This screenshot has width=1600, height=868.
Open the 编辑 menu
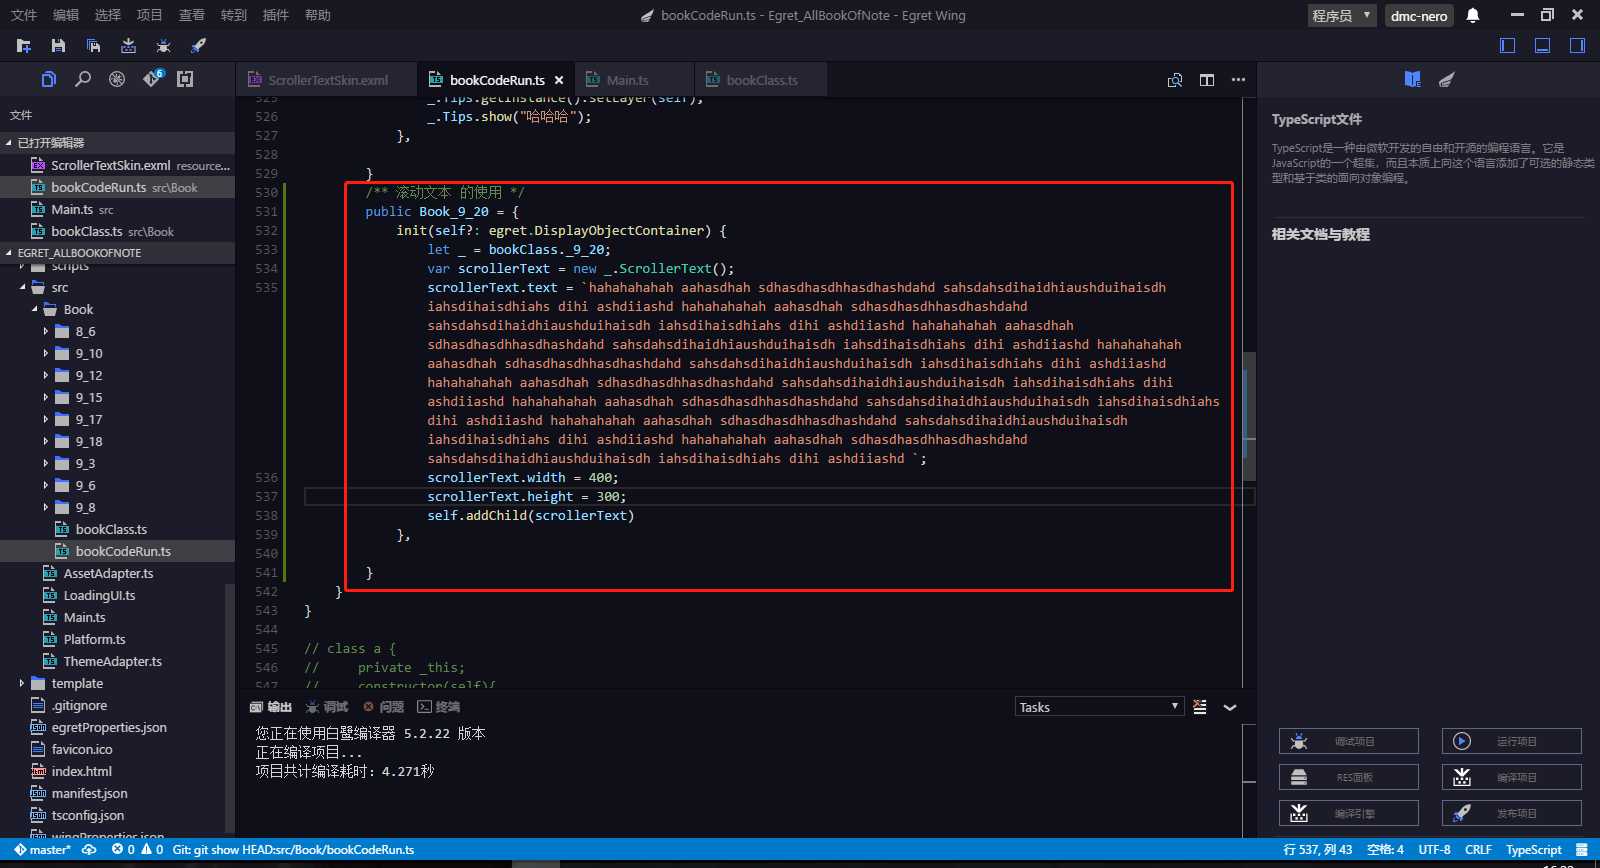66,15
